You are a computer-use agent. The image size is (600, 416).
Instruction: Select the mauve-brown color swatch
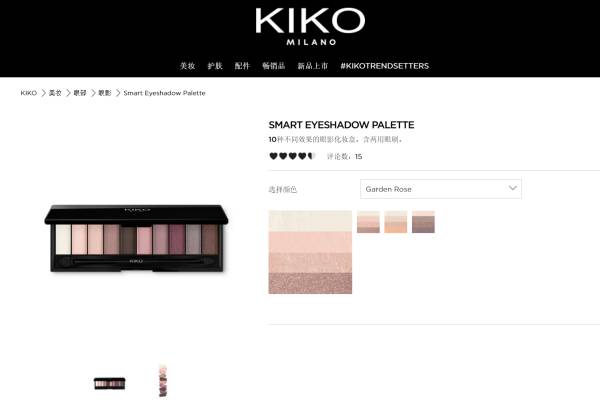423,222
